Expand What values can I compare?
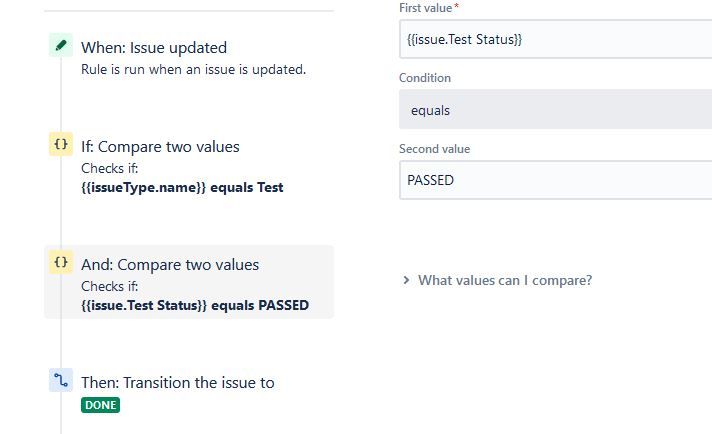712x434 pixels. coord(505,281)
